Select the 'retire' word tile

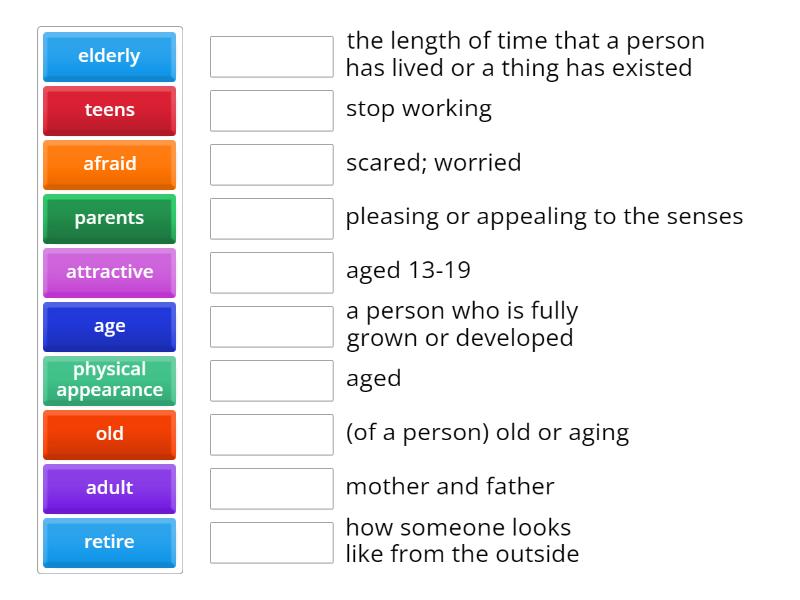click(x=109, y=542)
